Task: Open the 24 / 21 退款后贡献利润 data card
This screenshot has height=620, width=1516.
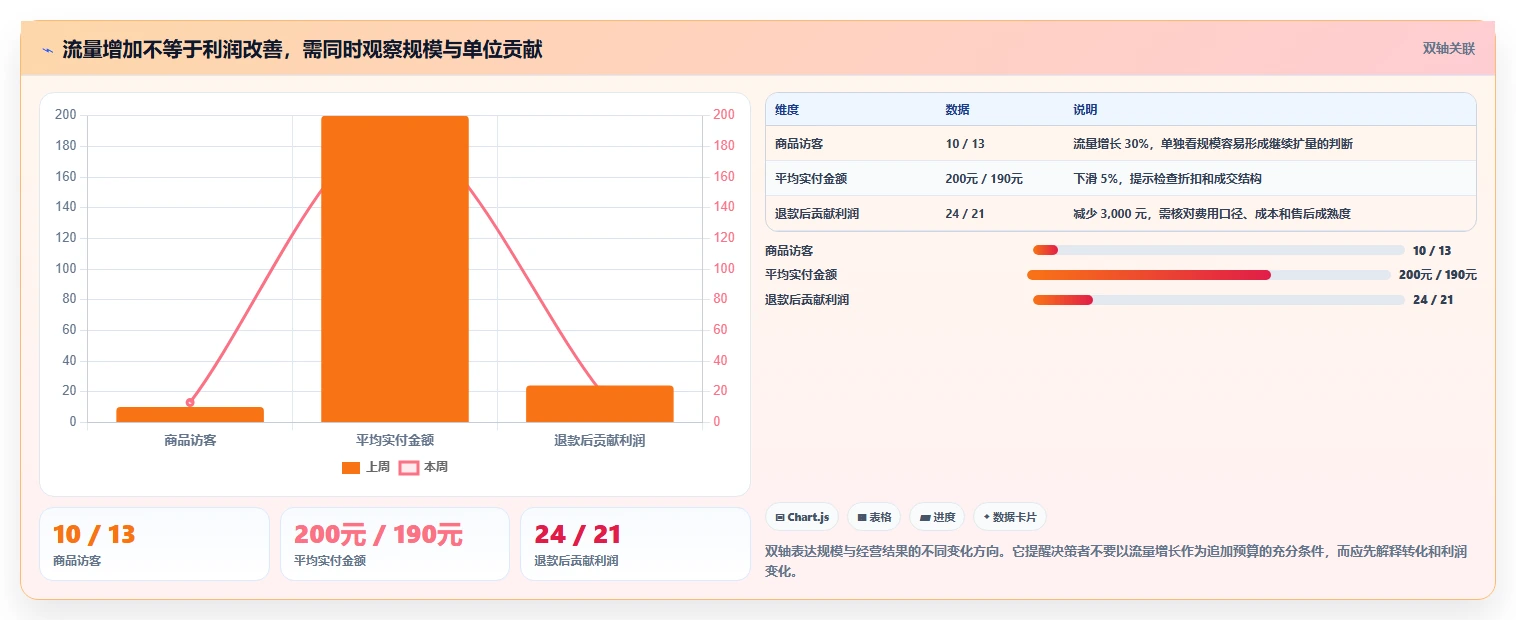Action: coord(635,544)
